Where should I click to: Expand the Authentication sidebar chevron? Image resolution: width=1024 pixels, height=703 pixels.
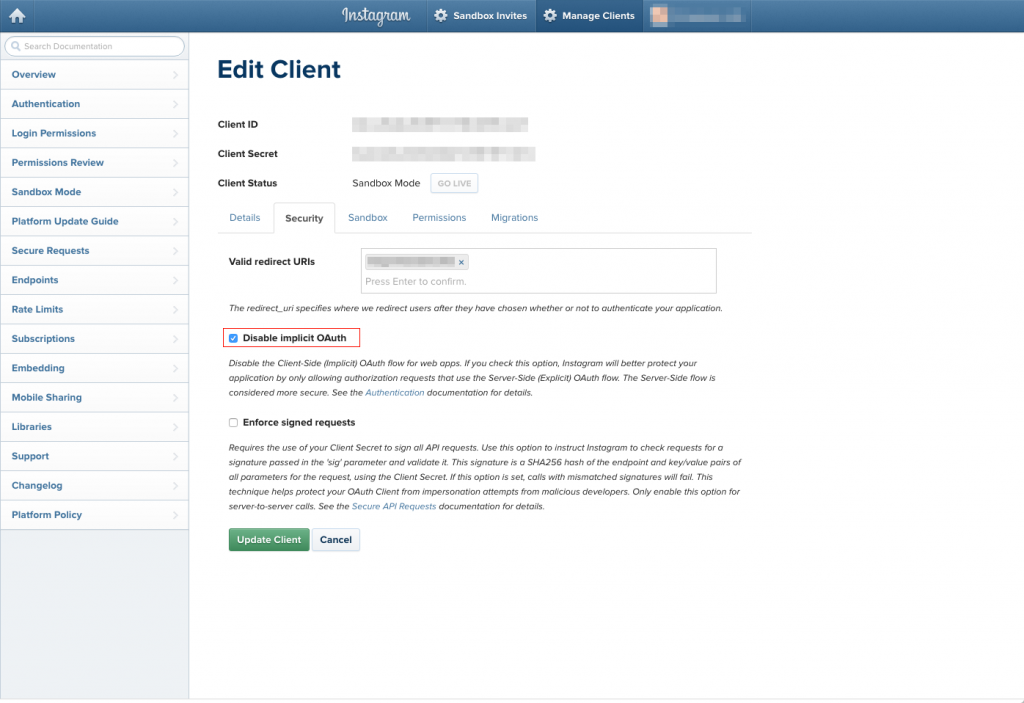pos(175,104)
